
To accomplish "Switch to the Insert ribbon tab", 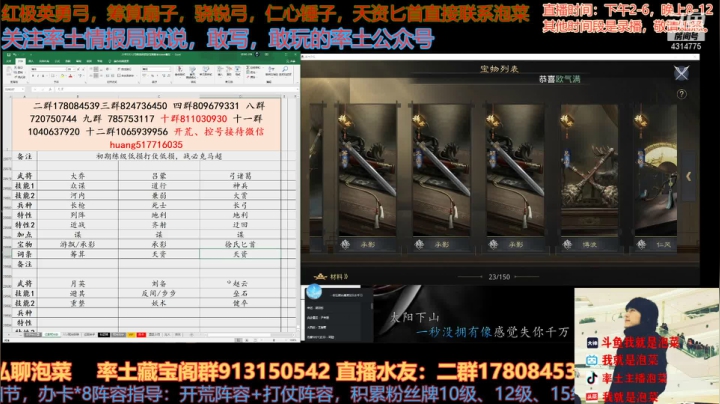I will [x=31, y=61].
